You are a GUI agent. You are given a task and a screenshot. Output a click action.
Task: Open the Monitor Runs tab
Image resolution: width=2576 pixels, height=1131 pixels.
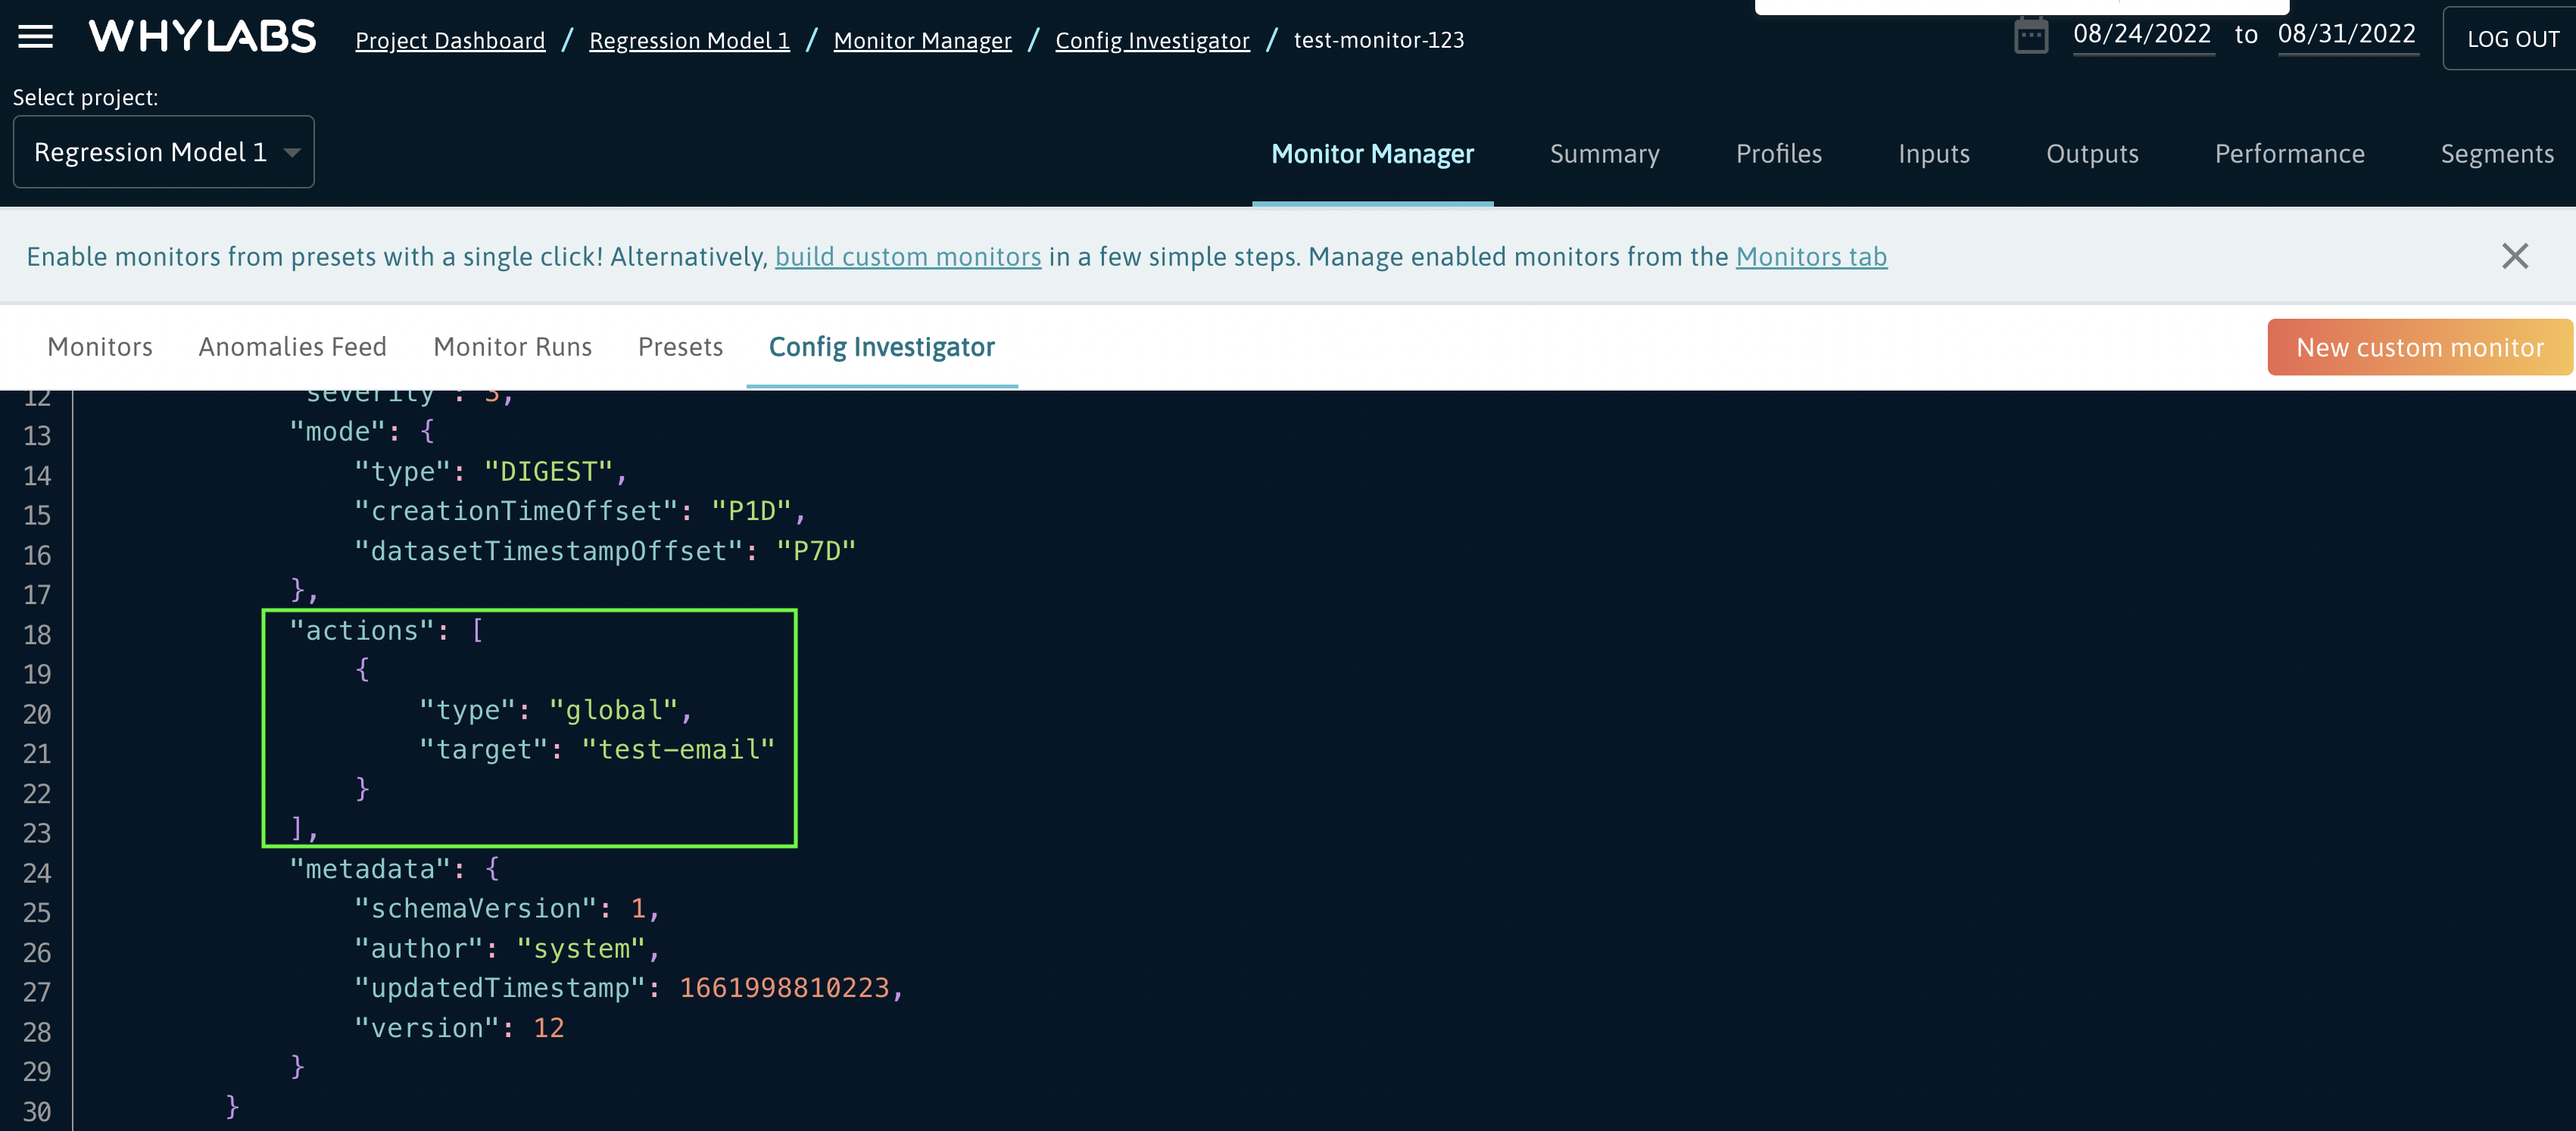[x=512, y=346]
